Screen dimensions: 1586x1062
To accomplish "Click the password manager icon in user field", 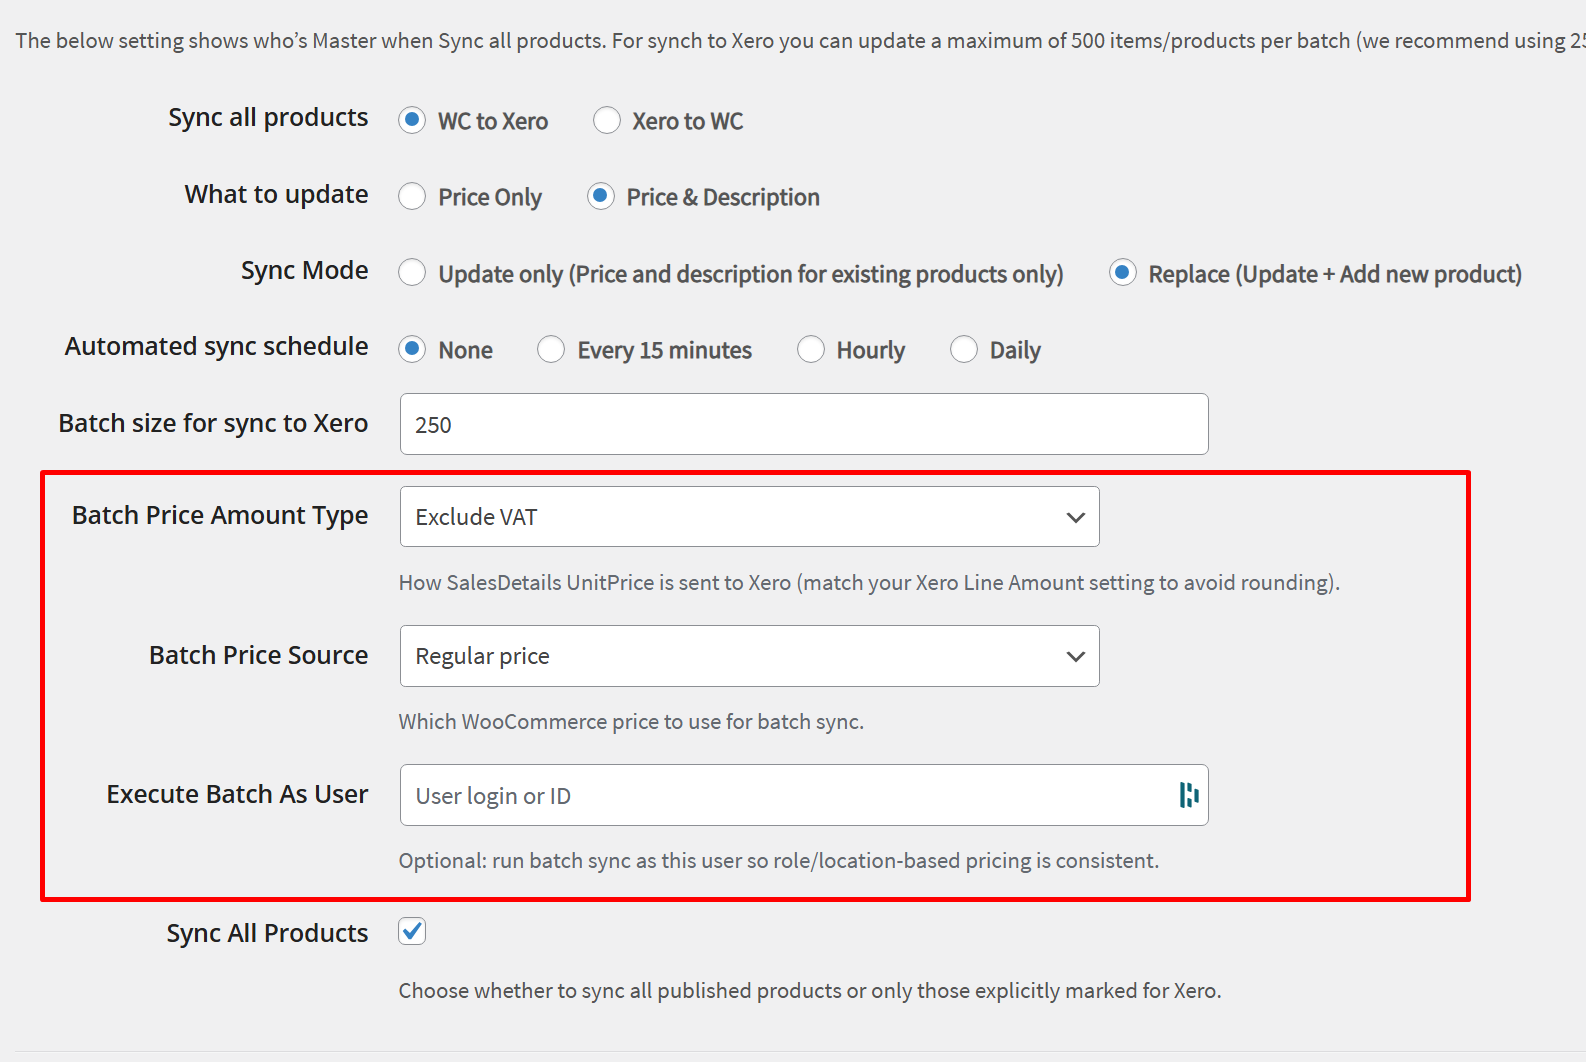I will pyautogui.click(x=1188, y=795).
